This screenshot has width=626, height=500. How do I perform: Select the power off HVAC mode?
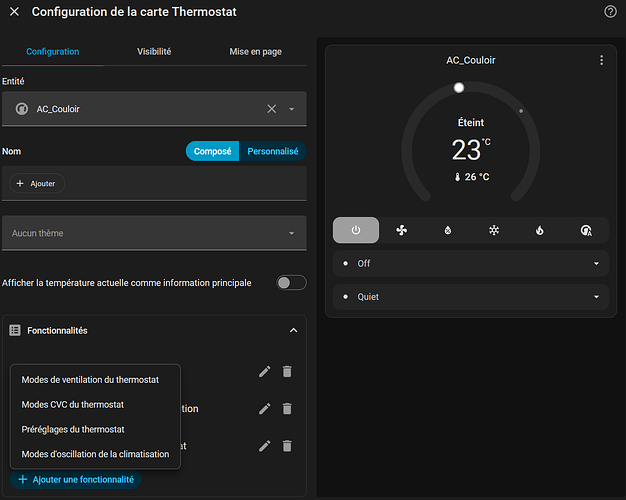tap(356, 230)
